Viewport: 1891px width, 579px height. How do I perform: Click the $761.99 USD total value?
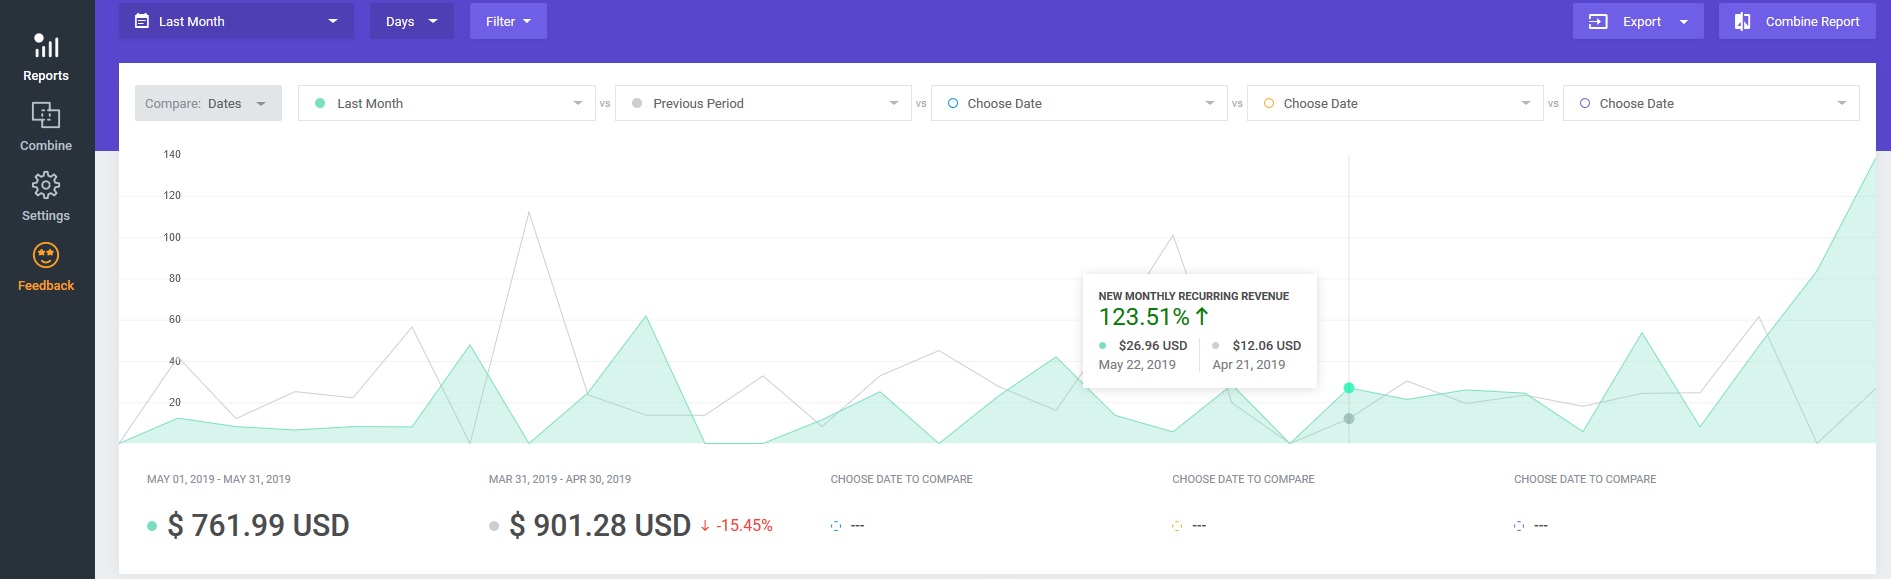pos(258,525)
